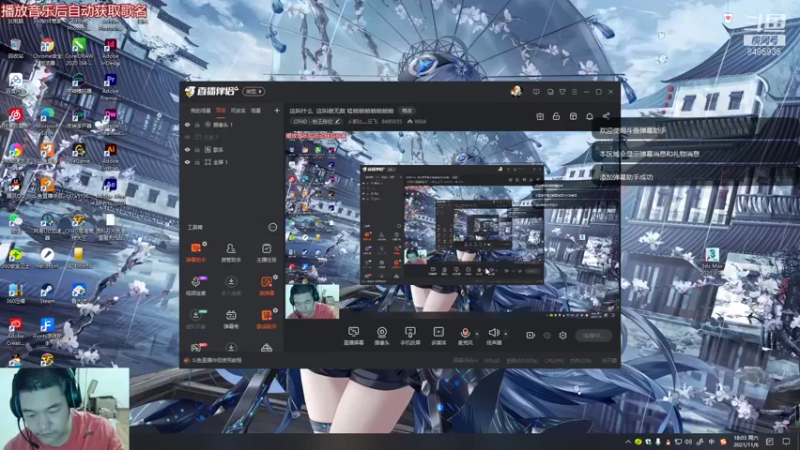Toggle lock on 歌名 source
This screenshot has width=800, height=450.
coord(197,149)
